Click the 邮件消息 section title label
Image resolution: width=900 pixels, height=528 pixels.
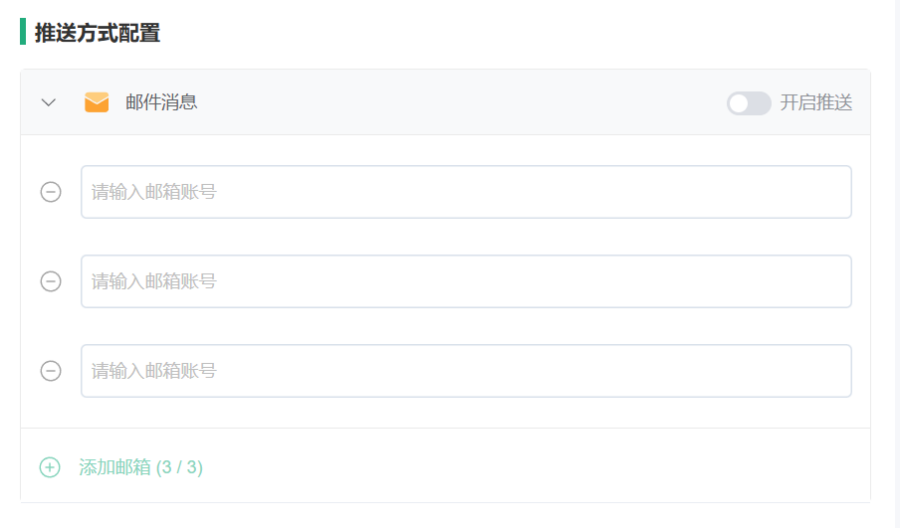161,102
